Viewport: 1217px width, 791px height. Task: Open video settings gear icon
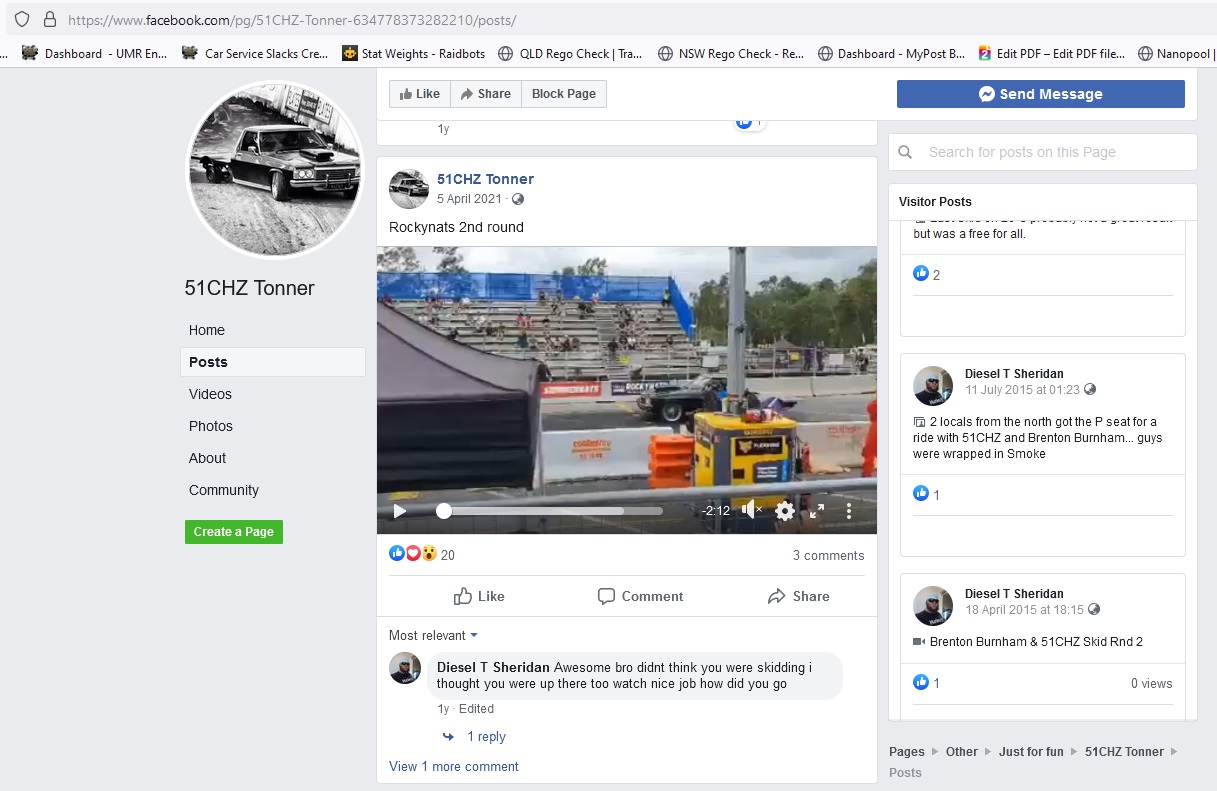tap(785, 511)
